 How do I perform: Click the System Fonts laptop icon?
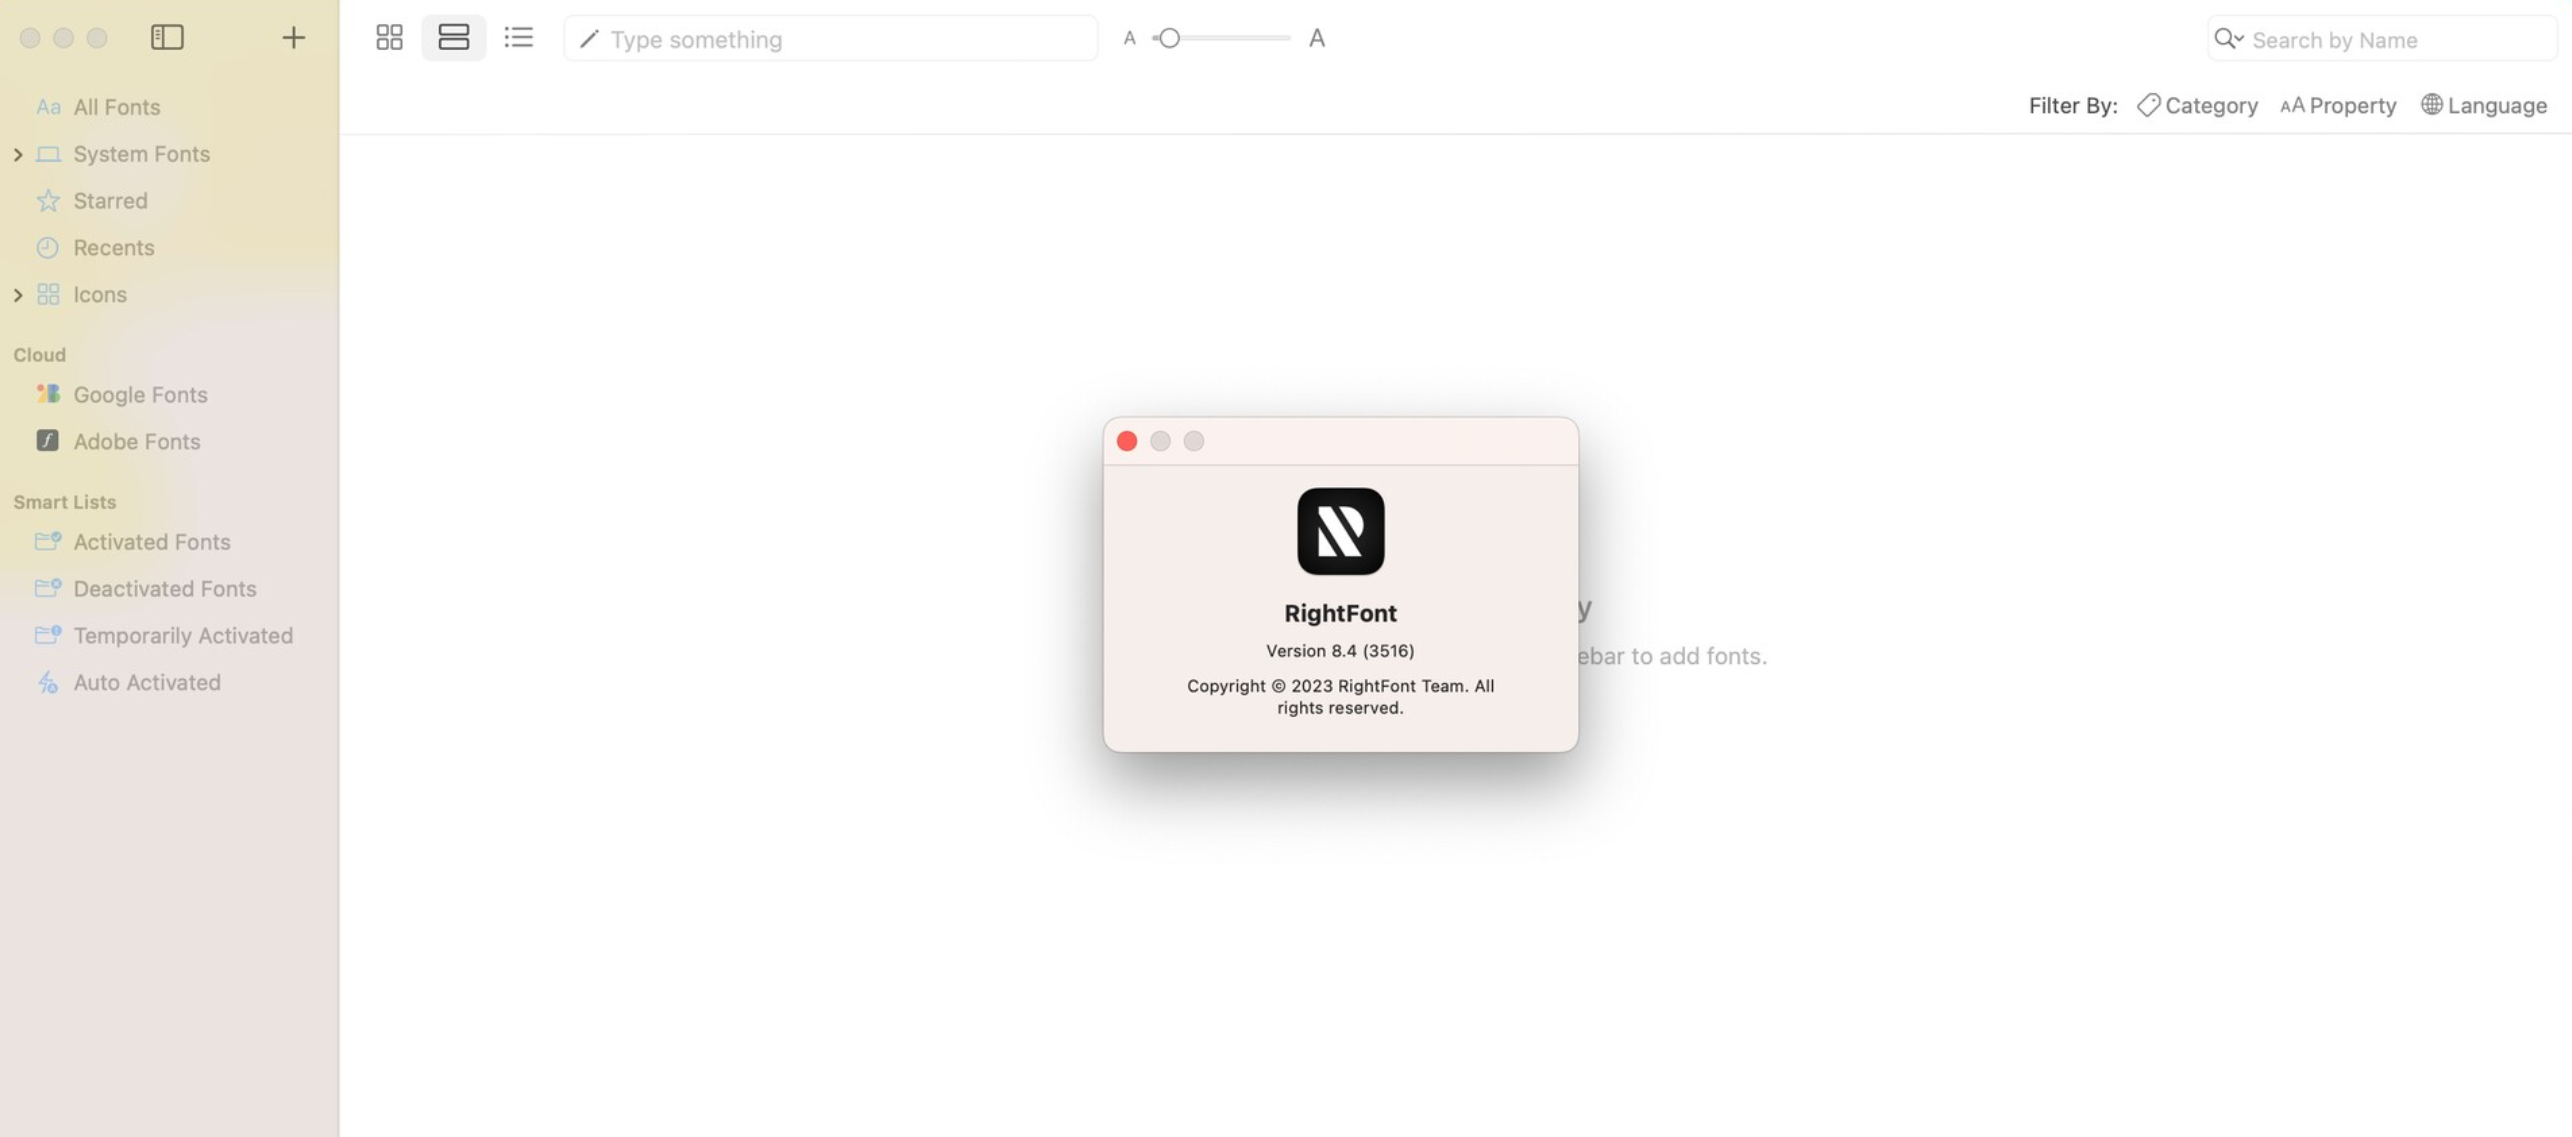point(48,154)
